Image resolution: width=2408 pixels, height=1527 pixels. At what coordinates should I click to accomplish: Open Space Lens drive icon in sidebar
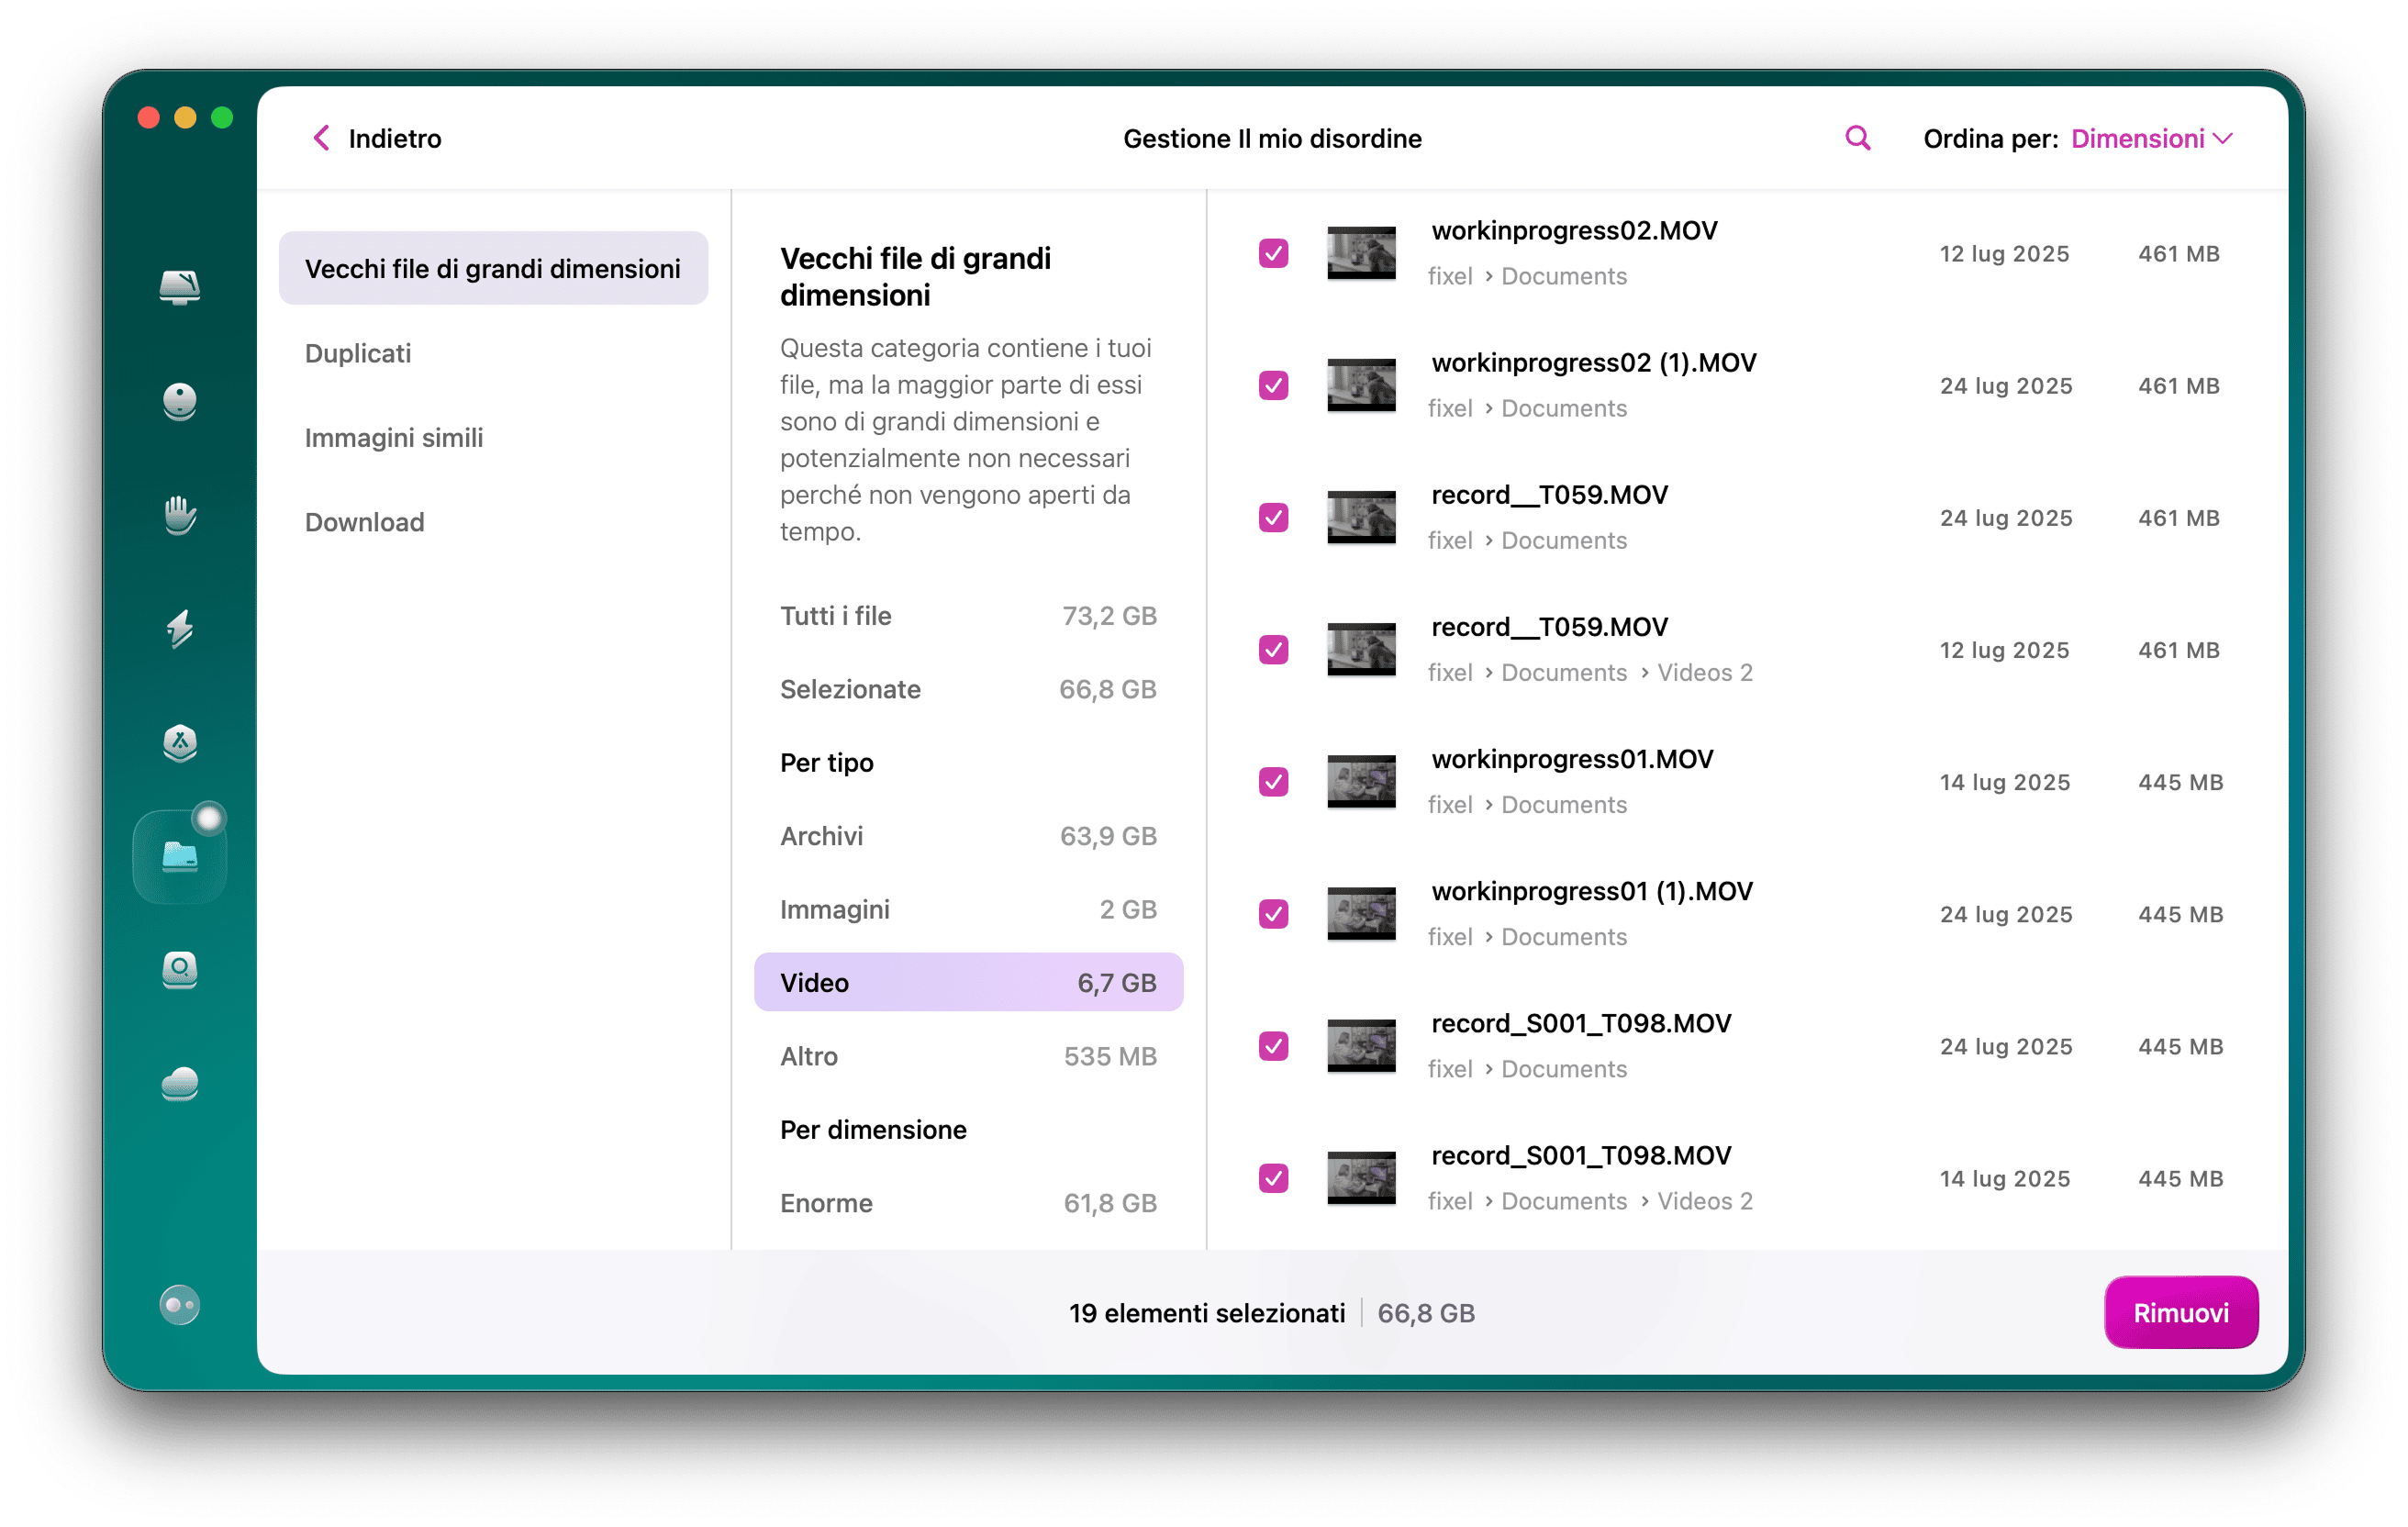(x=180, y=971)
